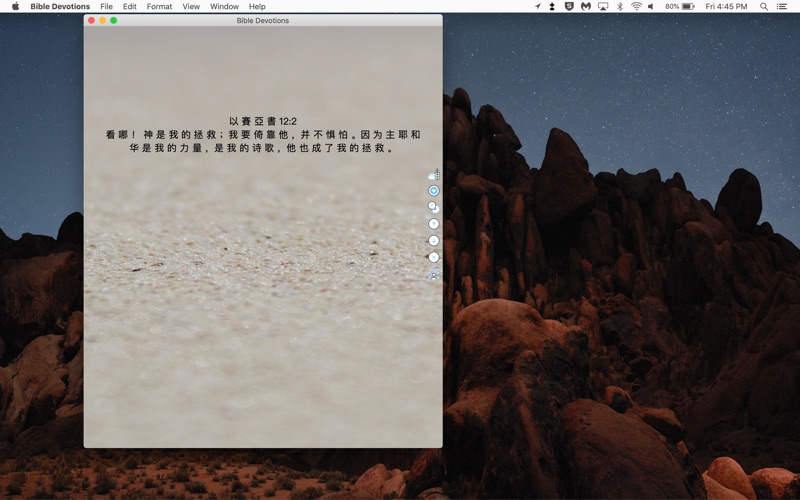Click the battery status indicator
The image size is (800, 500).
683,6
